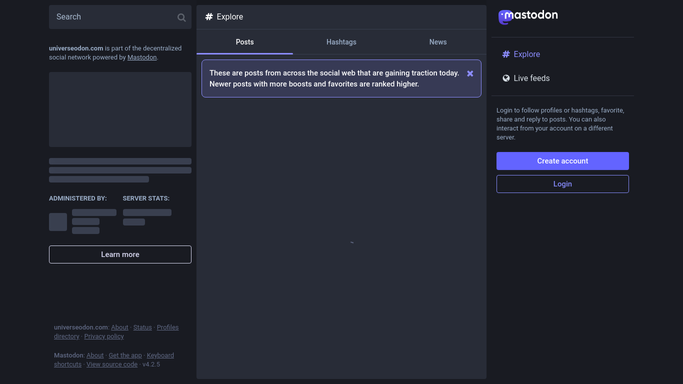Click the Mastodon logo

coord(528,17)
